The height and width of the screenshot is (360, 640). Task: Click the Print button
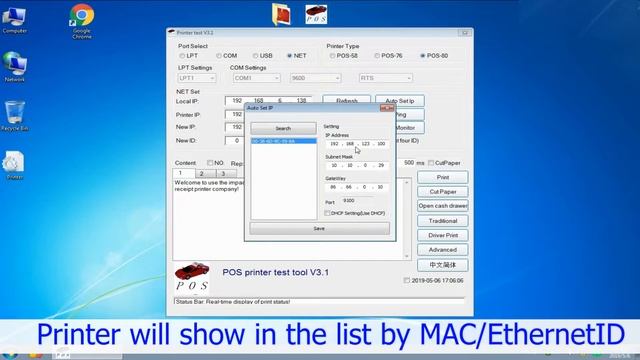(442, 177)
